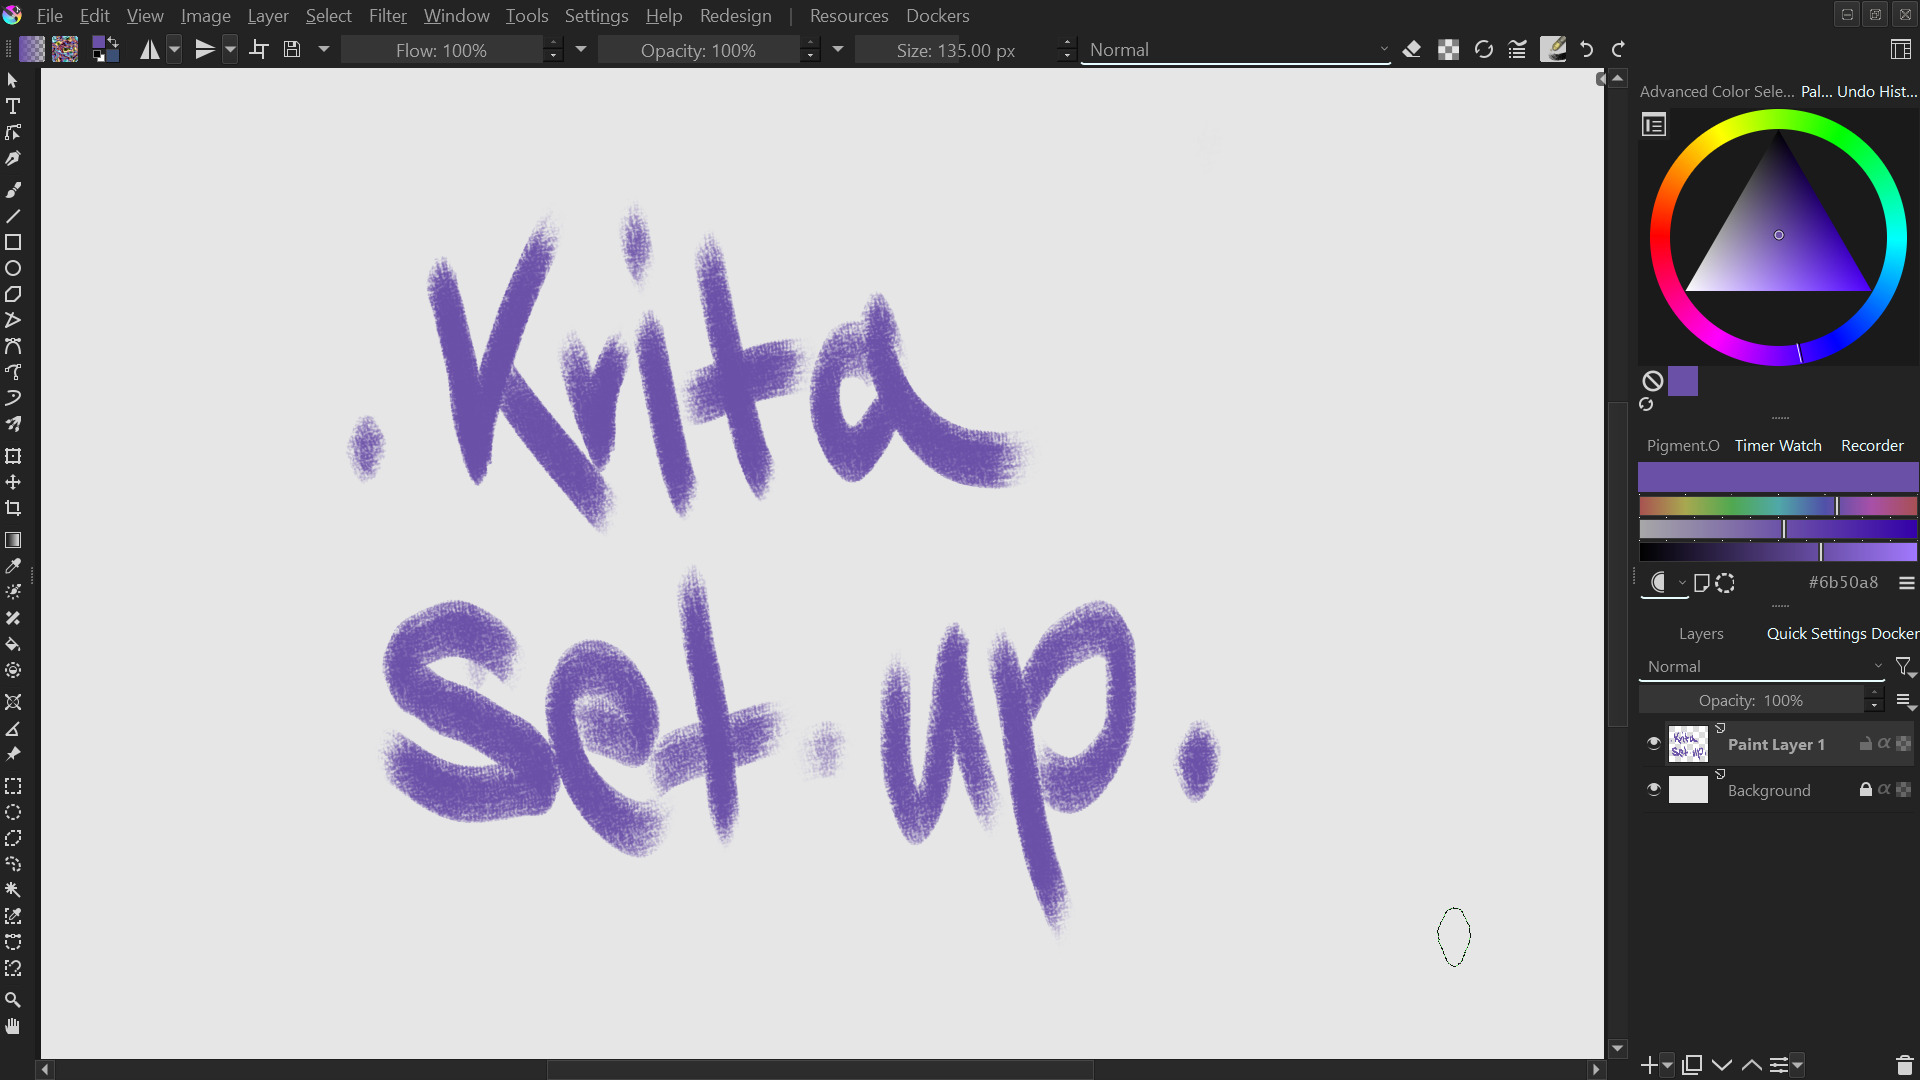Viewport: 1920px width, 1080px height.
Task: Open layer filter funnel dropdown
Action: (x=1905, y=667)
